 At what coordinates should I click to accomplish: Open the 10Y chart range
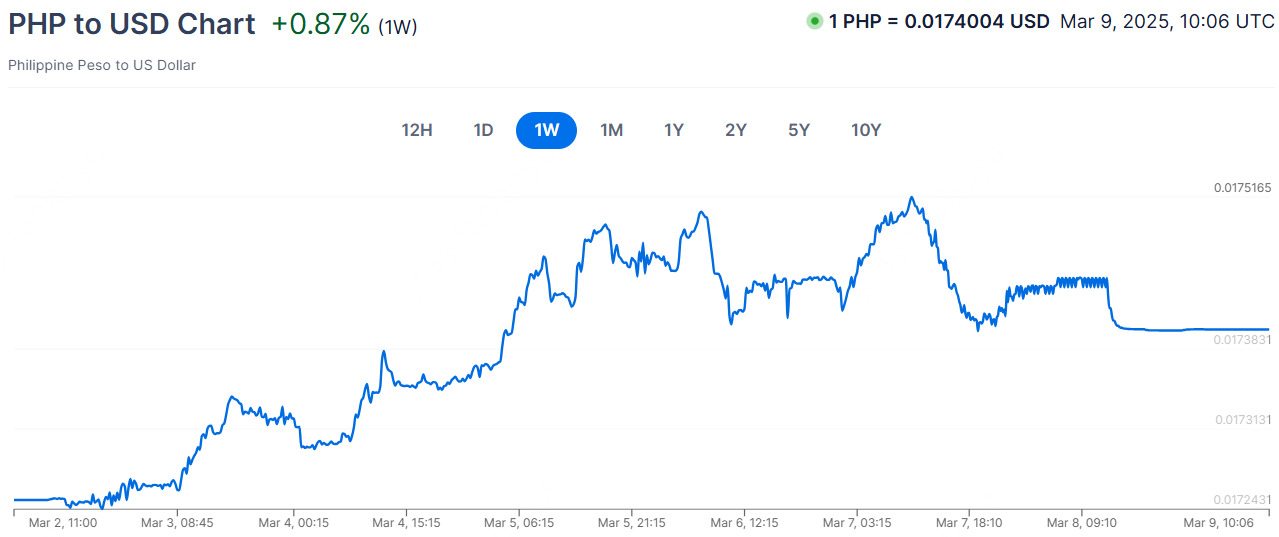coord(866,130)
